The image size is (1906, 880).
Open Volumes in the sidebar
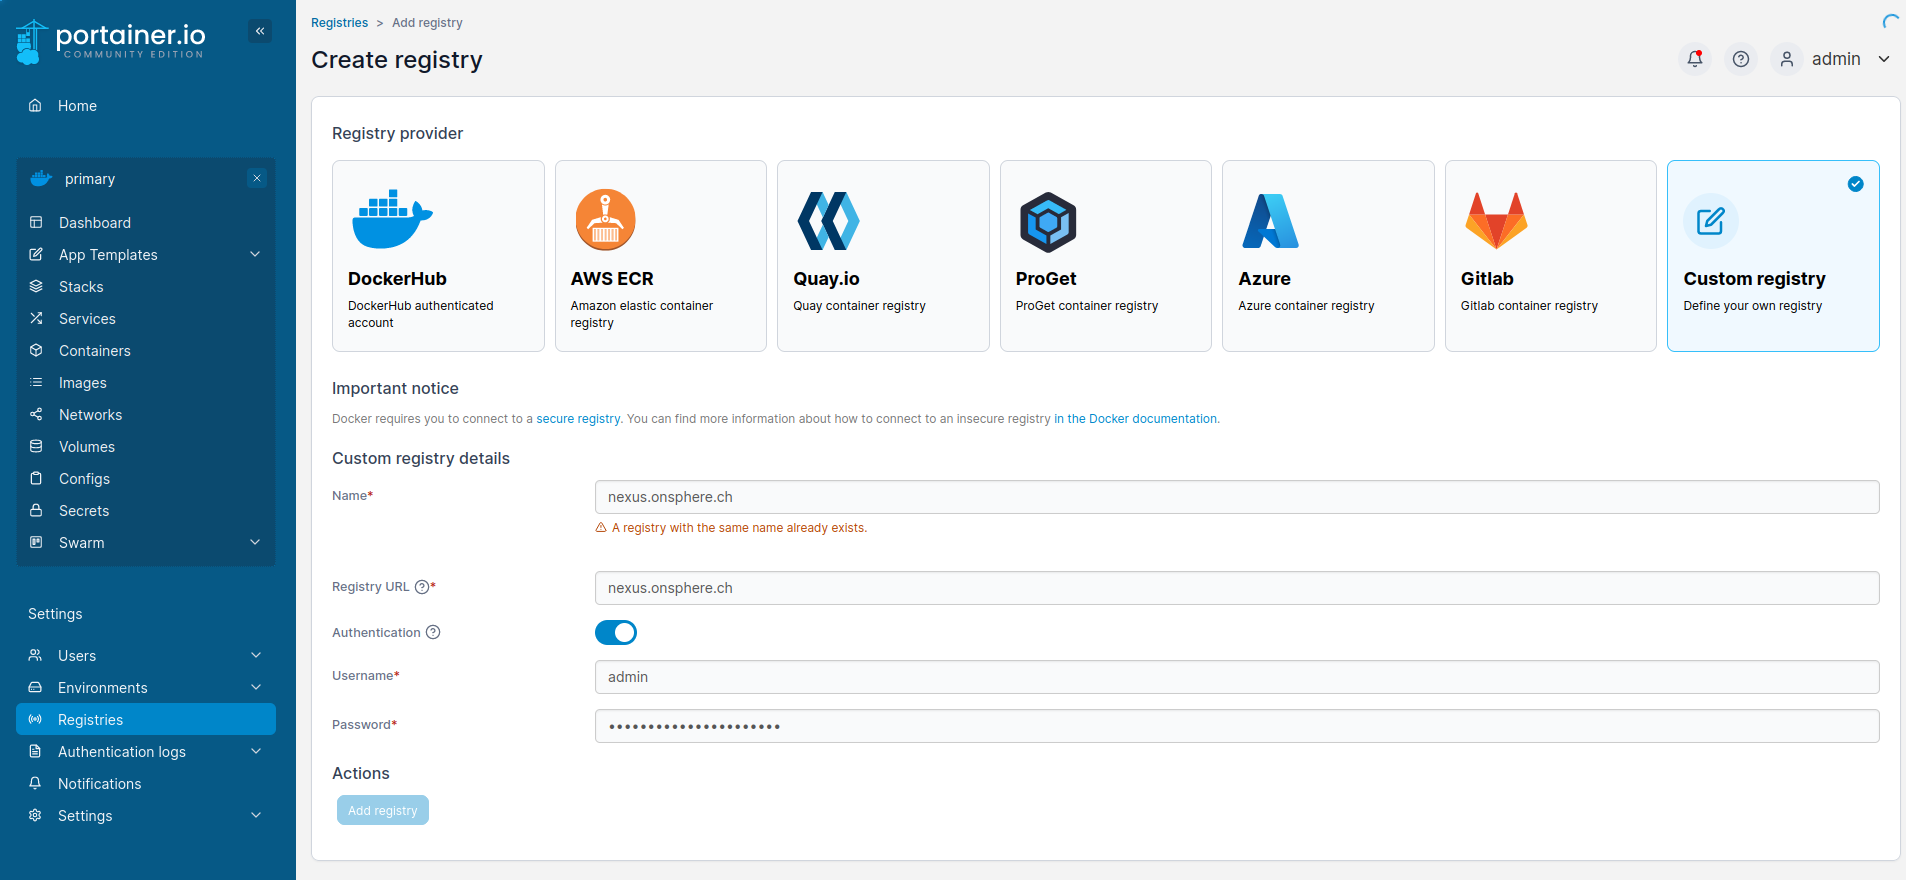tap(145, 446)
